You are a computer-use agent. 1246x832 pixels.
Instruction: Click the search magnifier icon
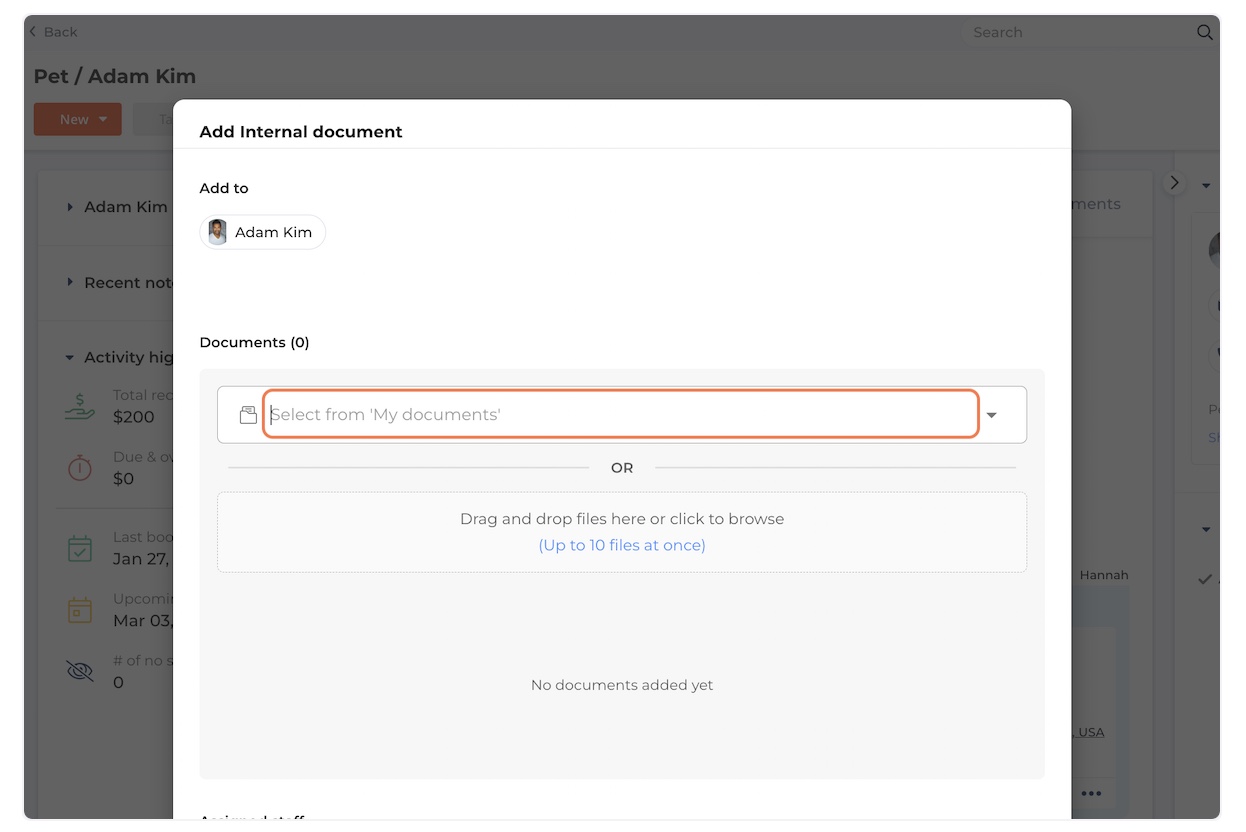coord(1204,32)
